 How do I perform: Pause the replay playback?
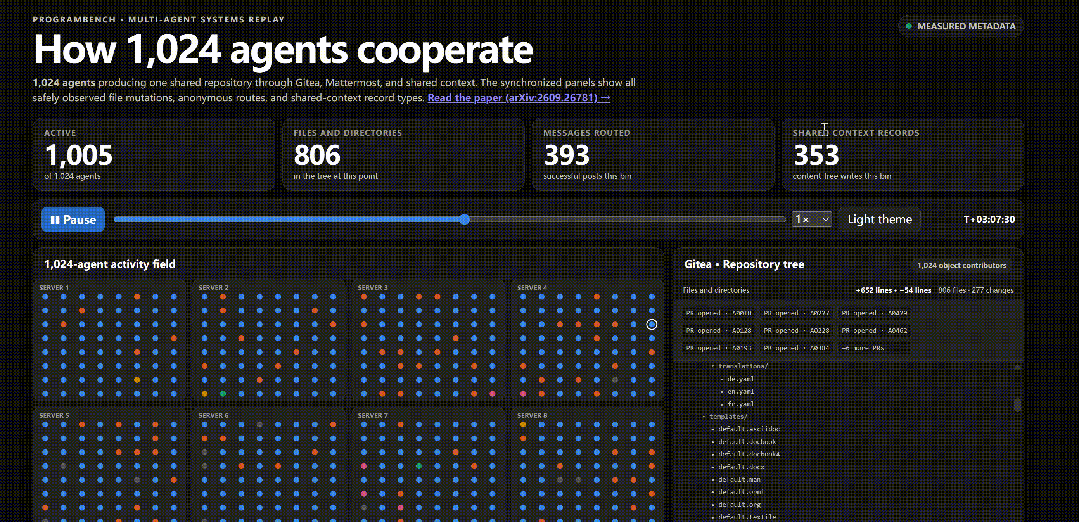[73, 220]
